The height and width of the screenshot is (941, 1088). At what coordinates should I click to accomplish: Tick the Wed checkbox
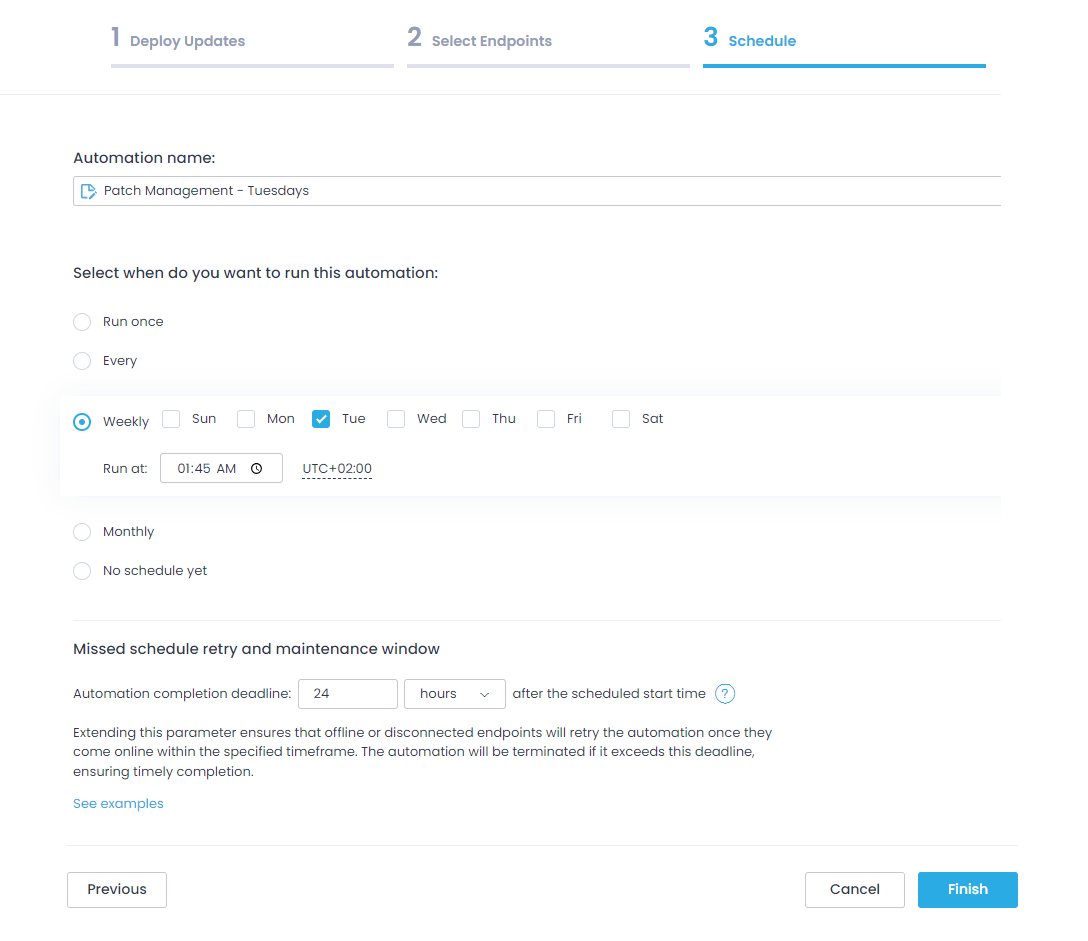pos(396,419)
